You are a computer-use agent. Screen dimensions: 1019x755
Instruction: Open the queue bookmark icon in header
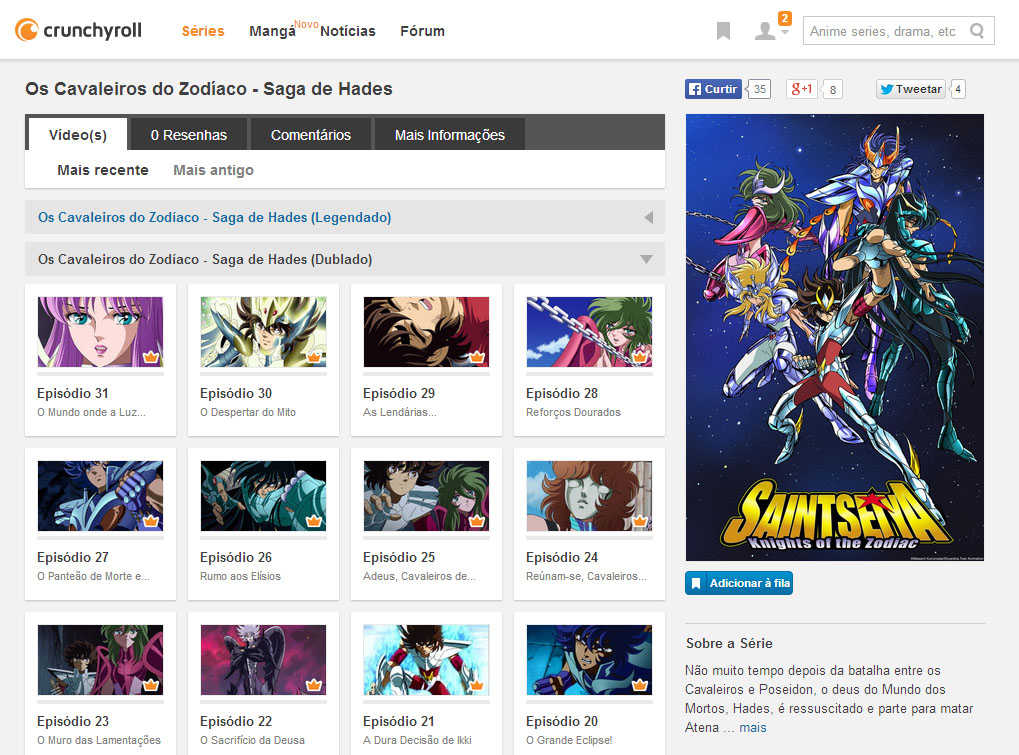(723, 31)
